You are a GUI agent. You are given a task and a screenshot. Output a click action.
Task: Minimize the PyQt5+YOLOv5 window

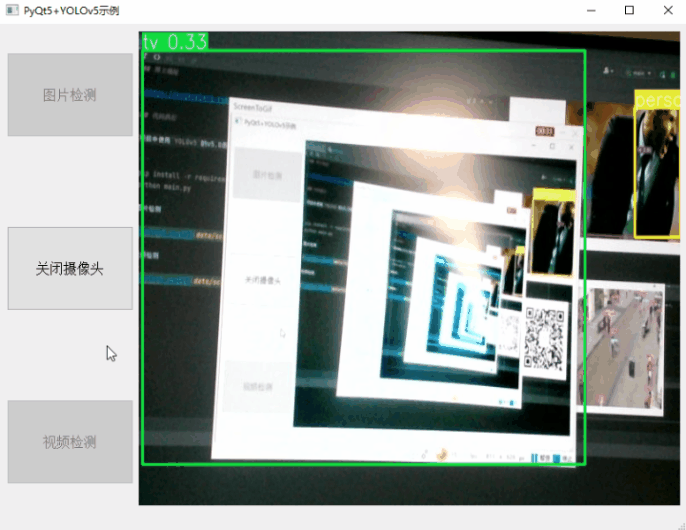point(591,11)
